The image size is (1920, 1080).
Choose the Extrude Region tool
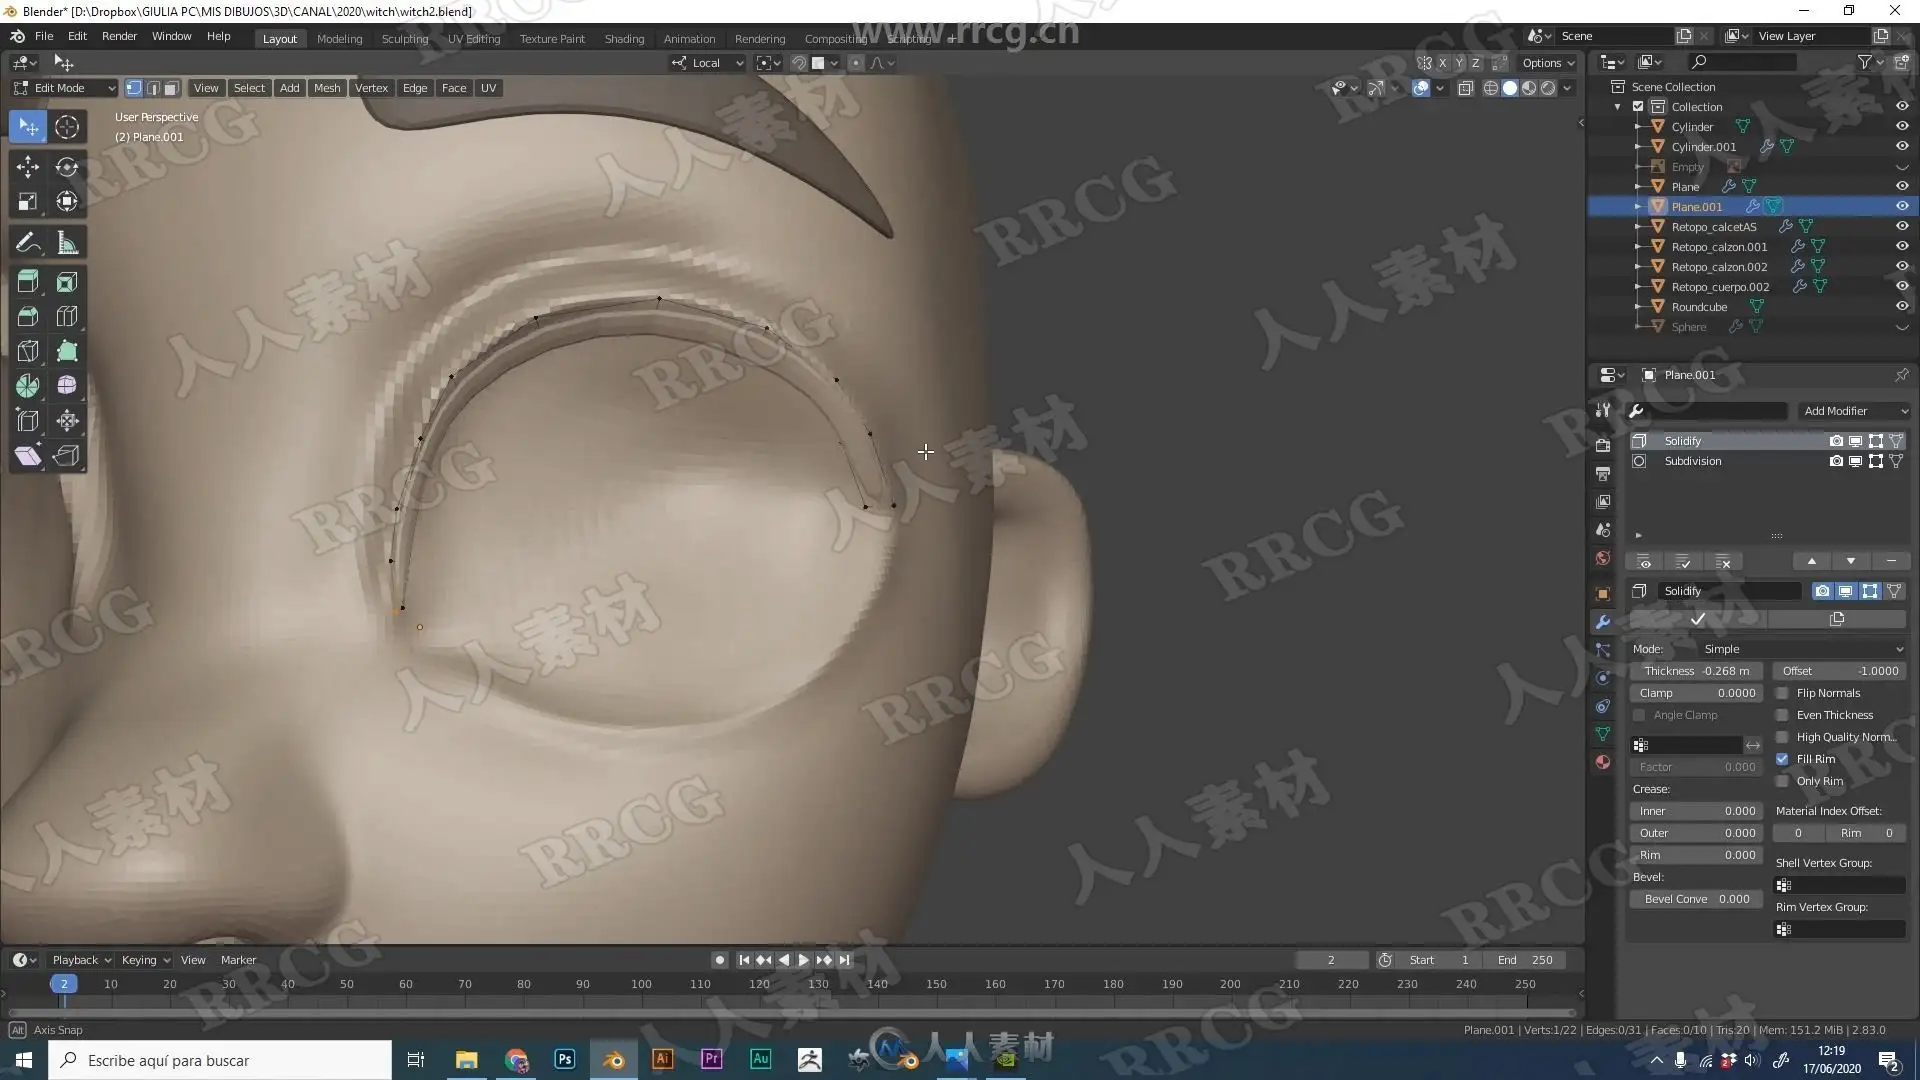(27, 282)
